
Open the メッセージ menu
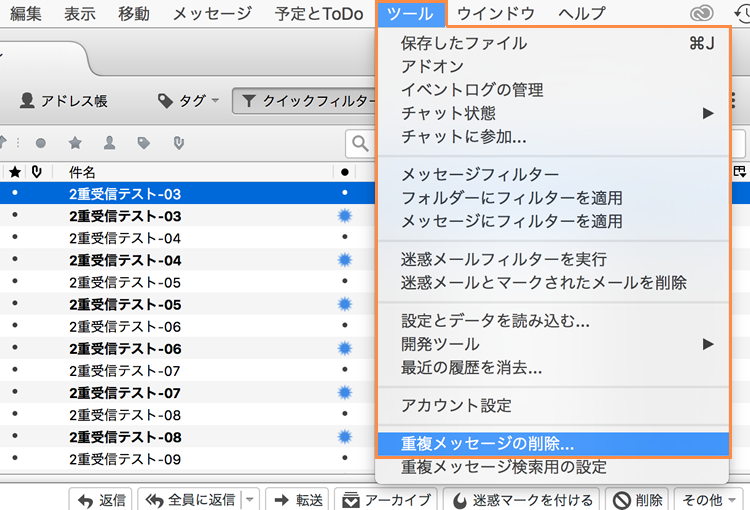click(212, 13)
